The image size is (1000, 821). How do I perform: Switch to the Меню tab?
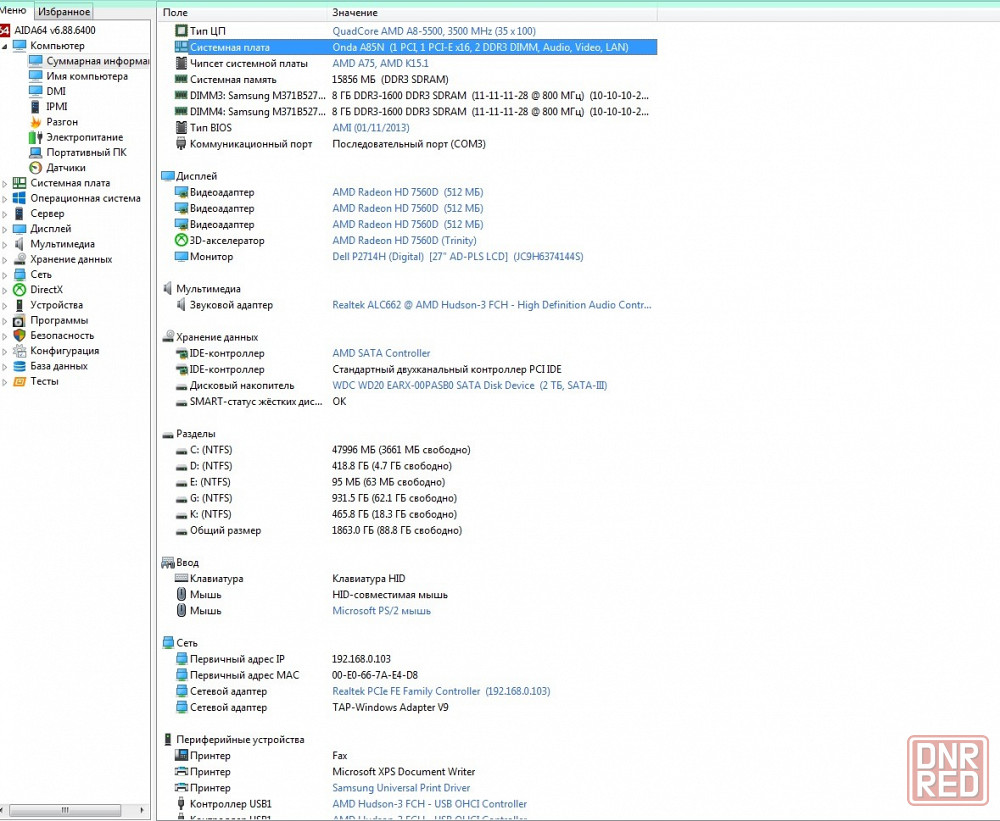point(14,11)
